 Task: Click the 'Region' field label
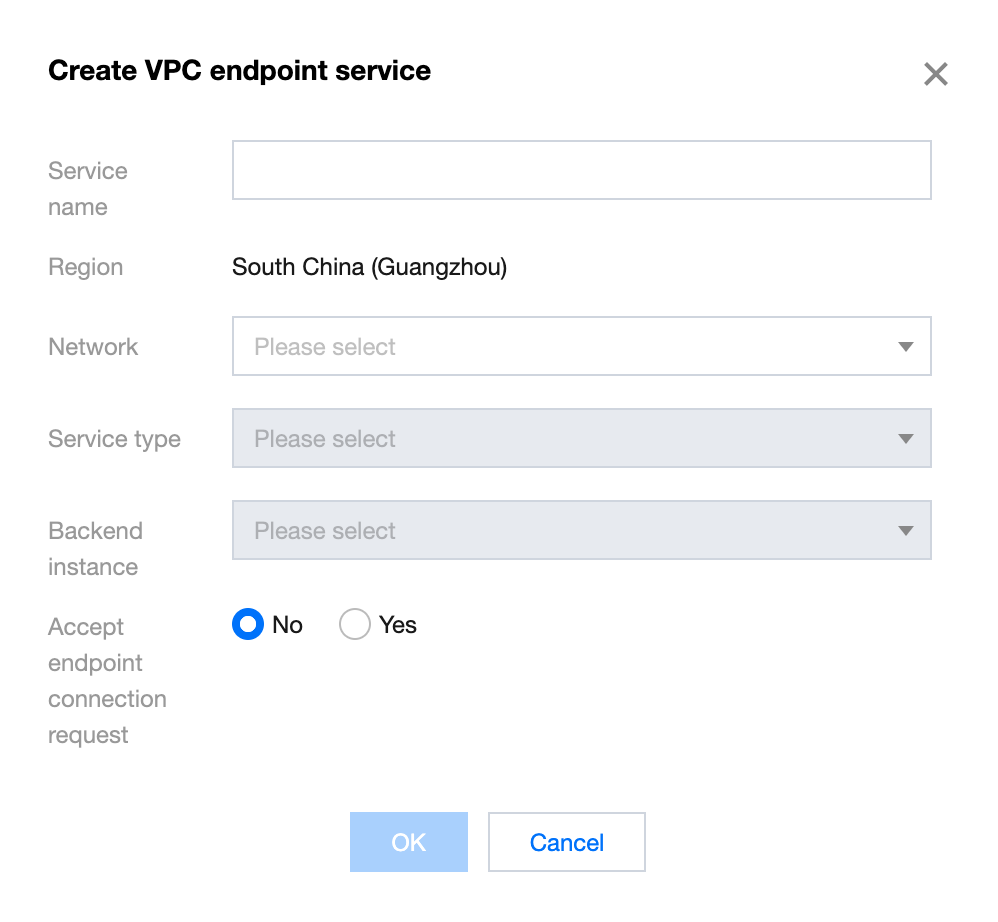(86, 267)
